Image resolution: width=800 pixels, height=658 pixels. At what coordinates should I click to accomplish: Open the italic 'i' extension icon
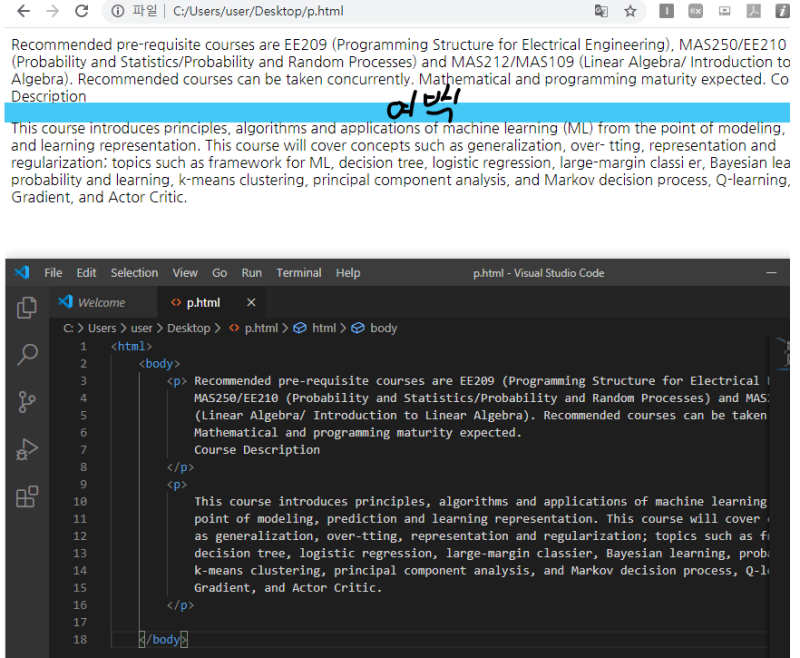pos(783,11)
